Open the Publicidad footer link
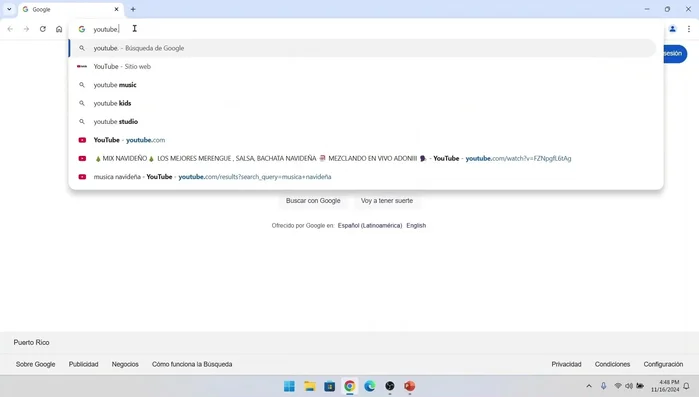 [x=83, y=364]
